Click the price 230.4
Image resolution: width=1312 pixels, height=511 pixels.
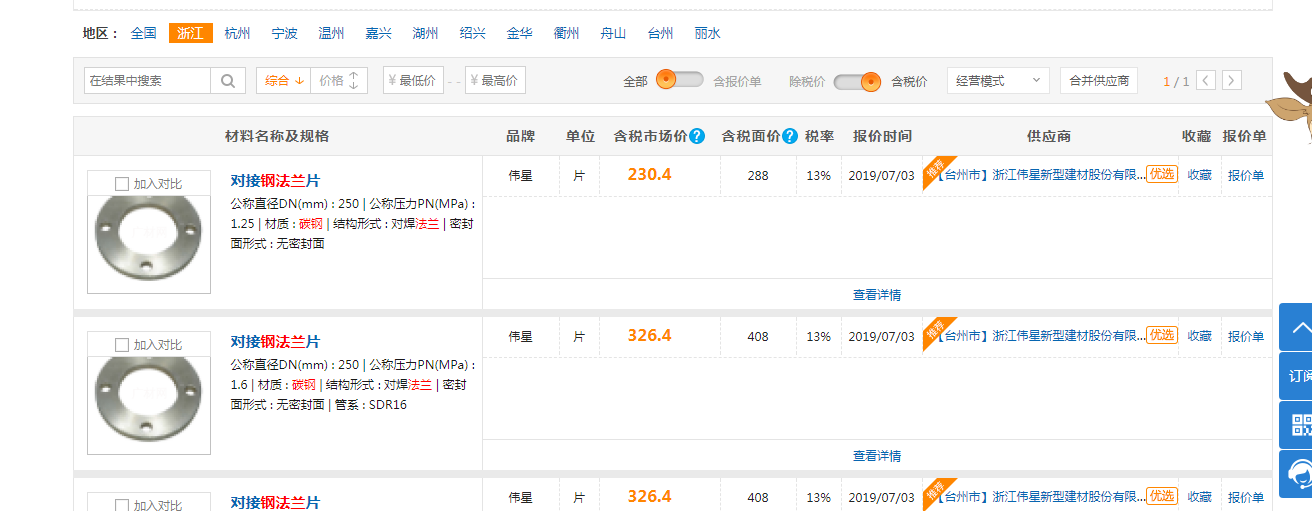click(x=649, y=174)
